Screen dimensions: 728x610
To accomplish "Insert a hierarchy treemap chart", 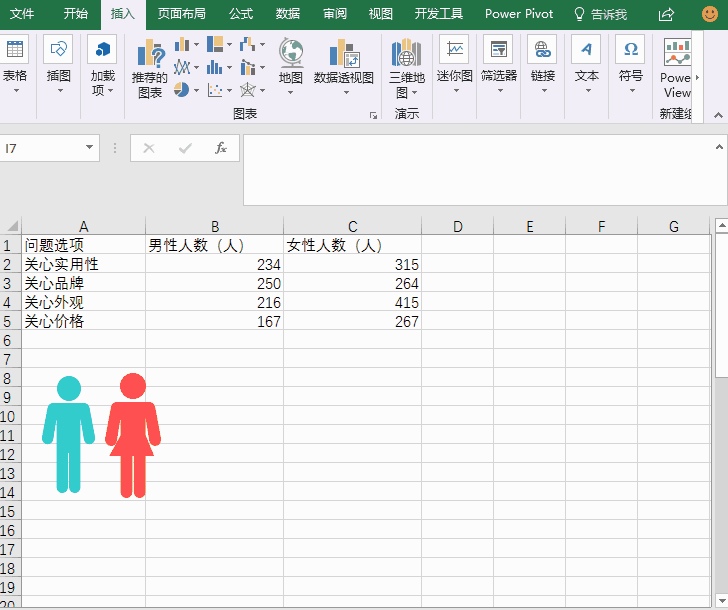I will pos(214,45).
